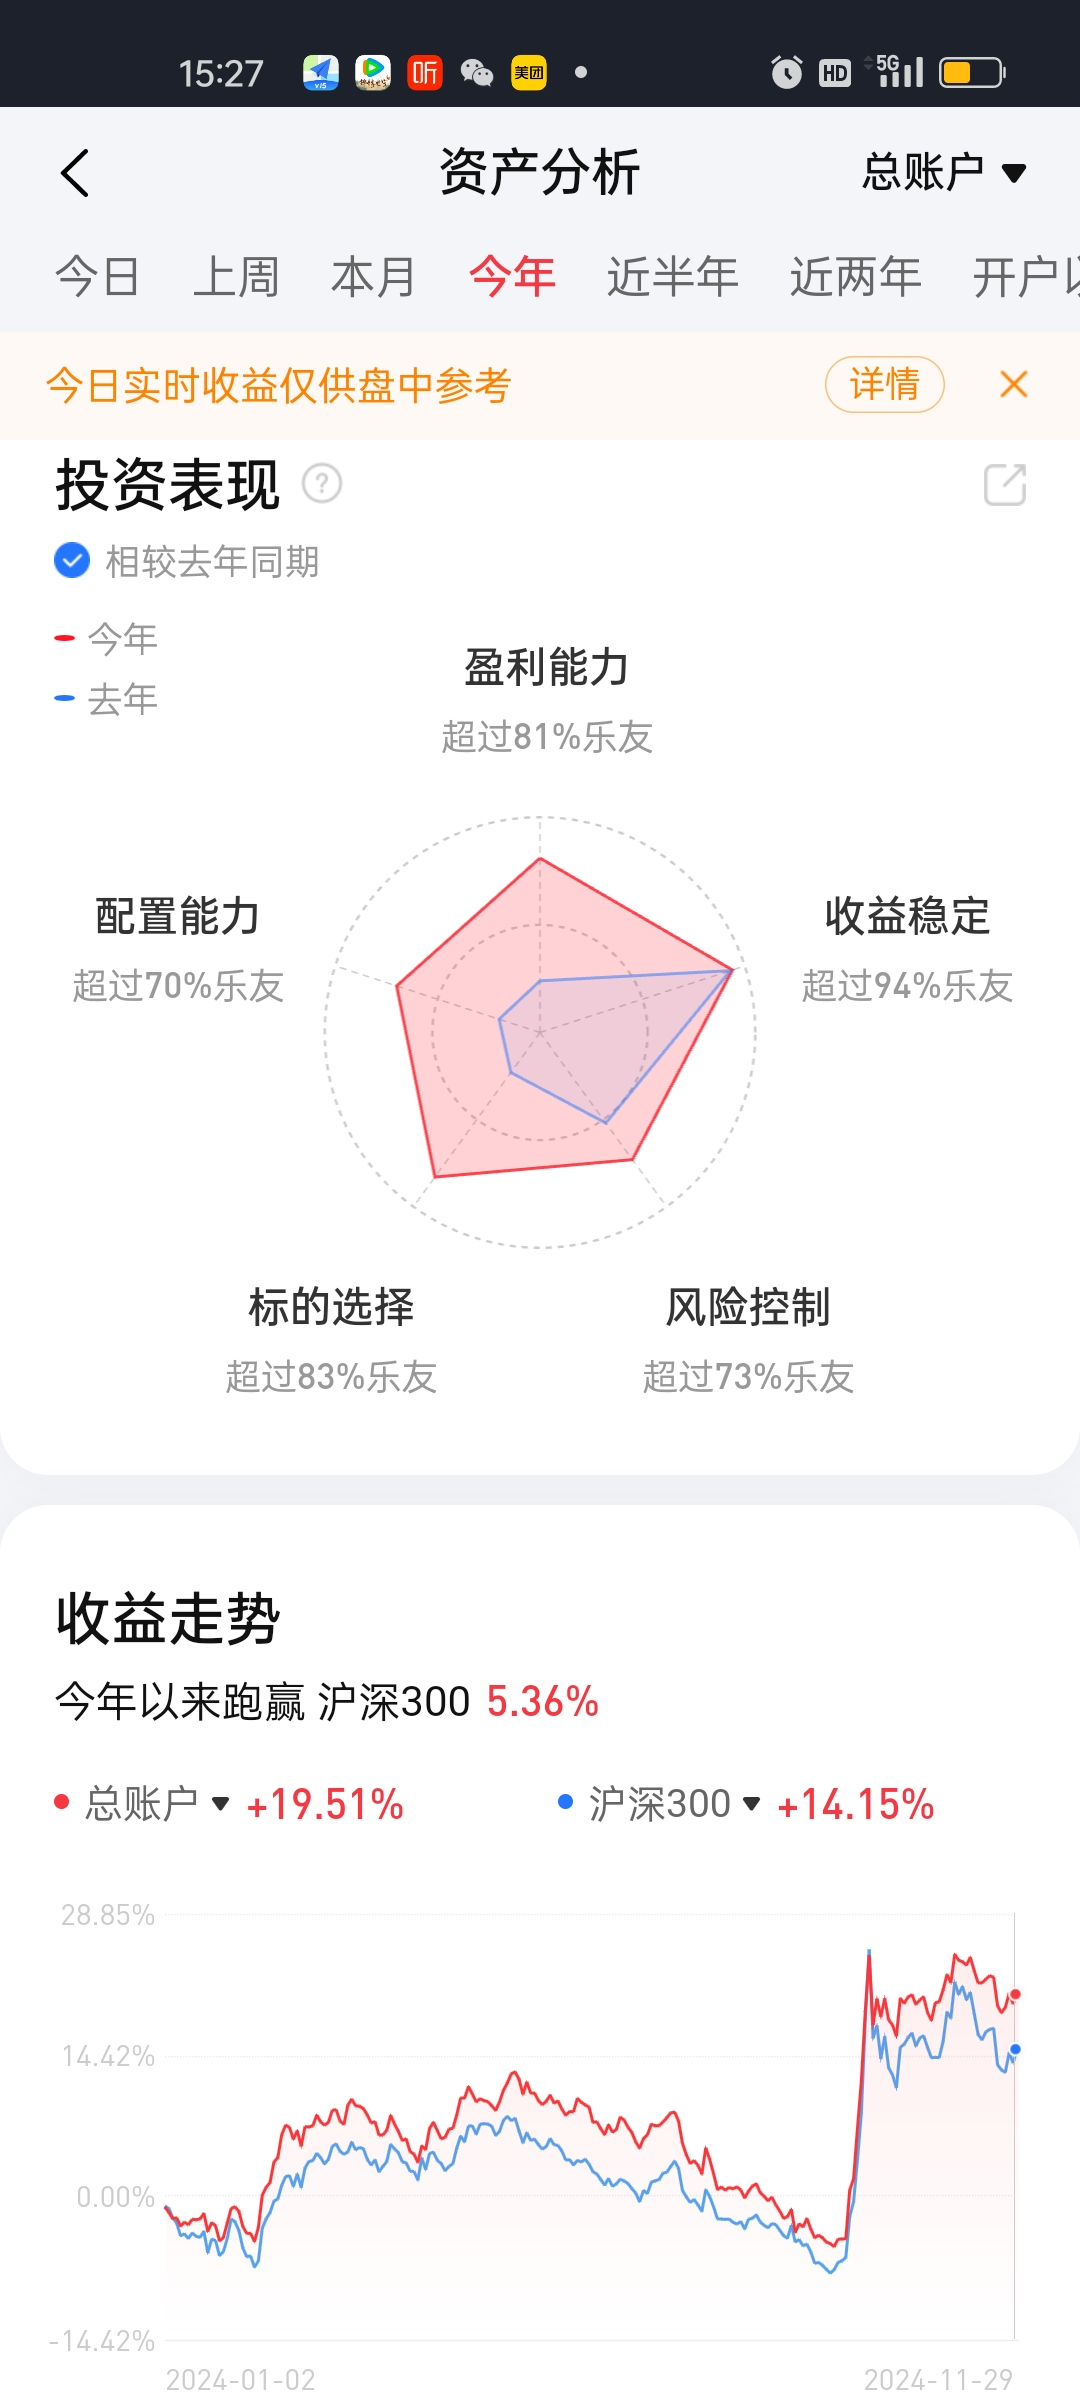Tap the WeChat status bar icon
1080x2400 pixels.
[x=477, y=73]
